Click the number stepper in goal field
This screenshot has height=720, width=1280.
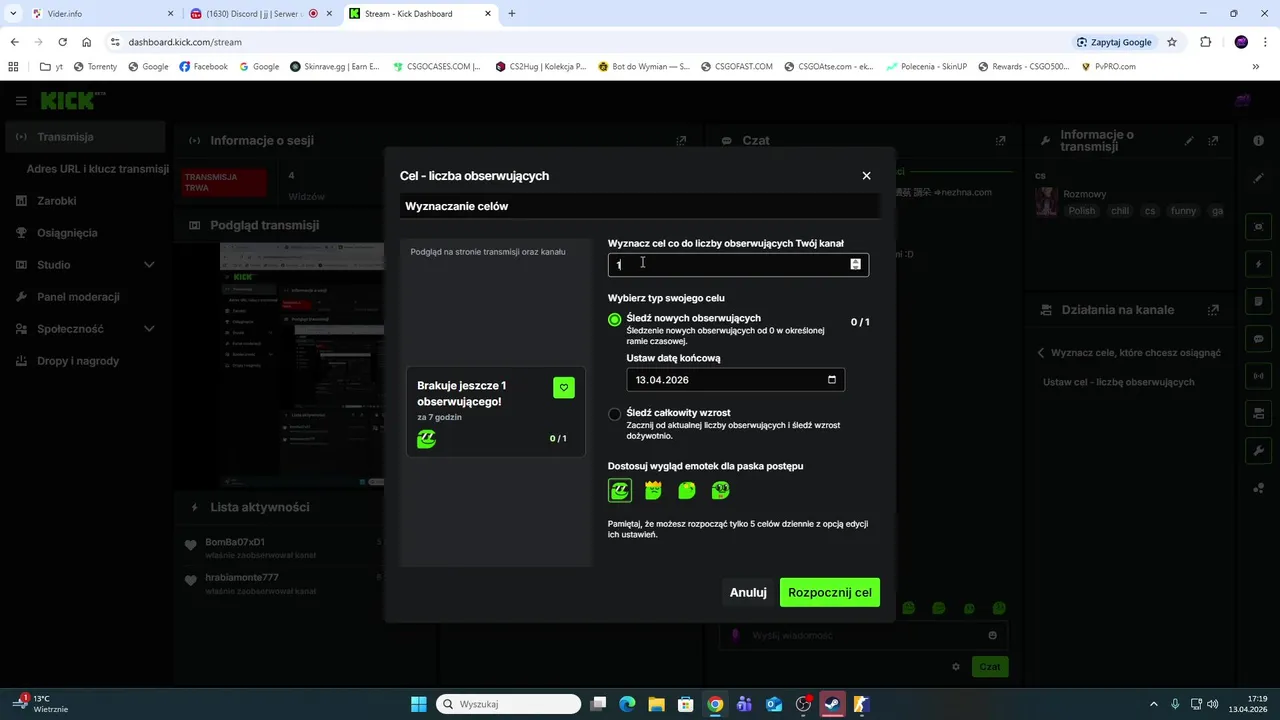coord(855,265)
